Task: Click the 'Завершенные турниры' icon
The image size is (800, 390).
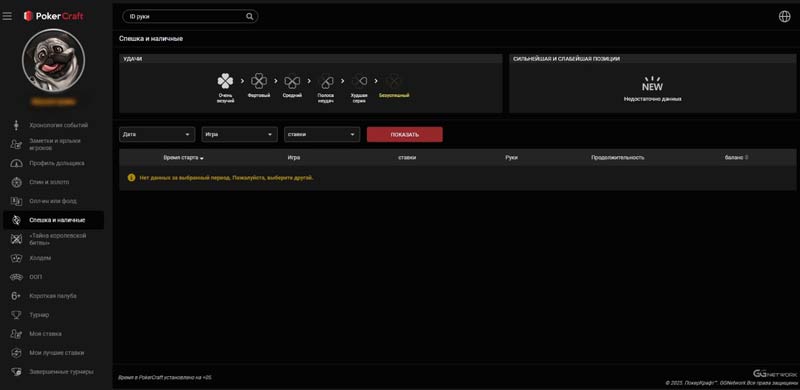Action: click(x=16, y=372)
